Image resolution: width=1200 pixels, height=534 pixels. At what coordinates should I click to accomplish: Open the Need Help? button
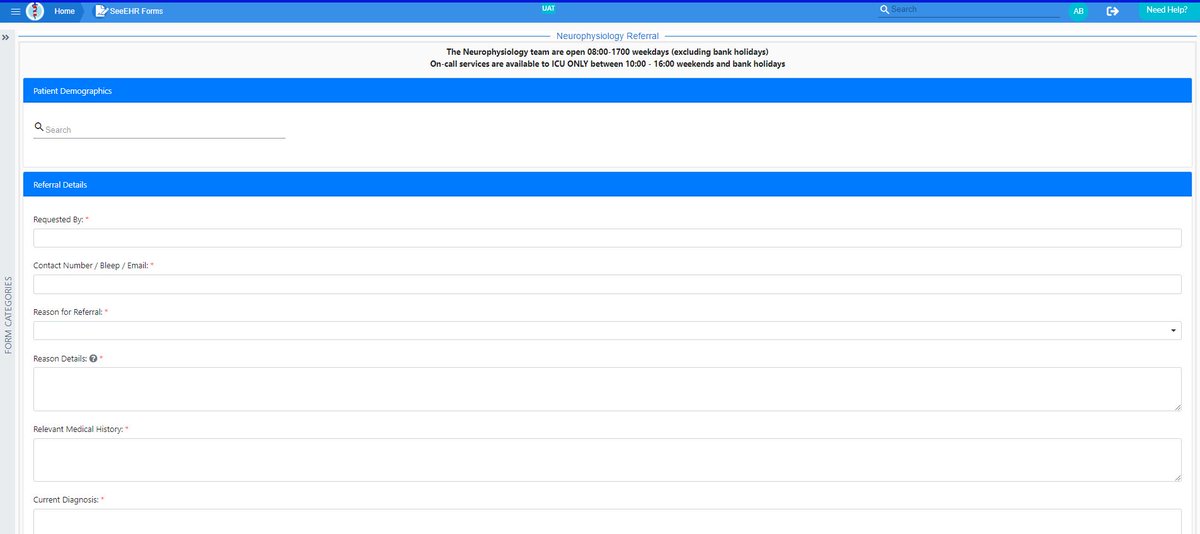tap(1167, 9)
